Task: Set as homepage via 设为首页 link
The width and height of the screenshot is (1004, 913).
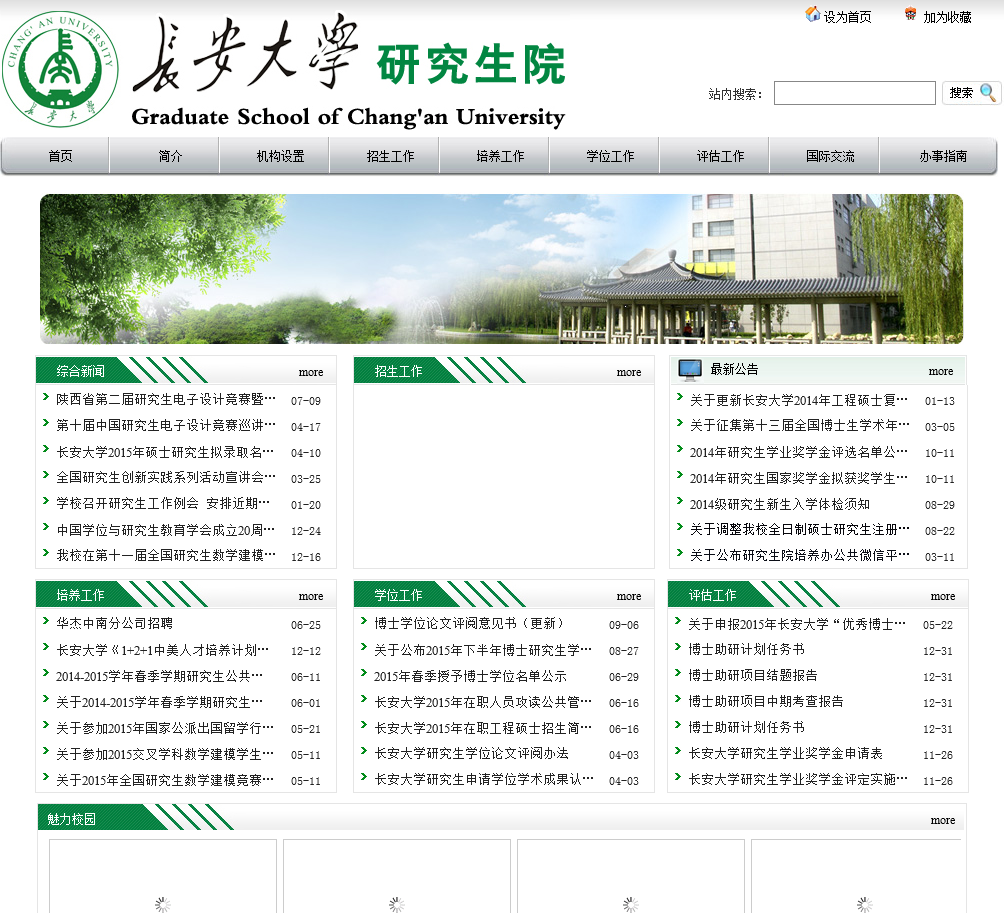Action: 847,17
